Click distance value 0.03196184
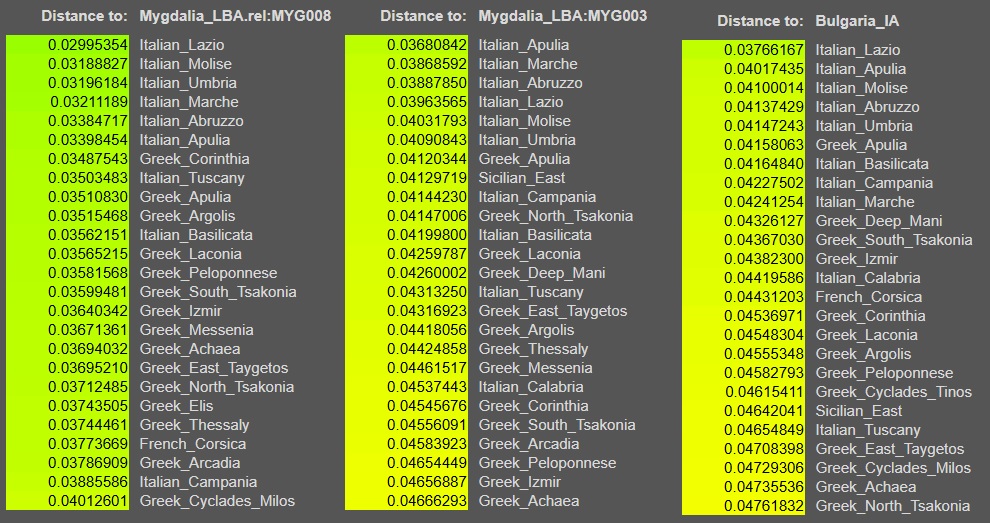990x523 pixels. [x=88, y=83]
